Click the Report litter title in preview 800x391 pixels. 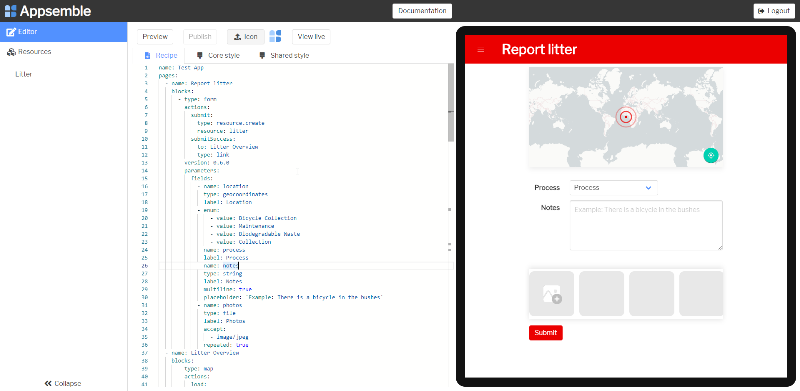pyautogui.click(x=539, y=50)
